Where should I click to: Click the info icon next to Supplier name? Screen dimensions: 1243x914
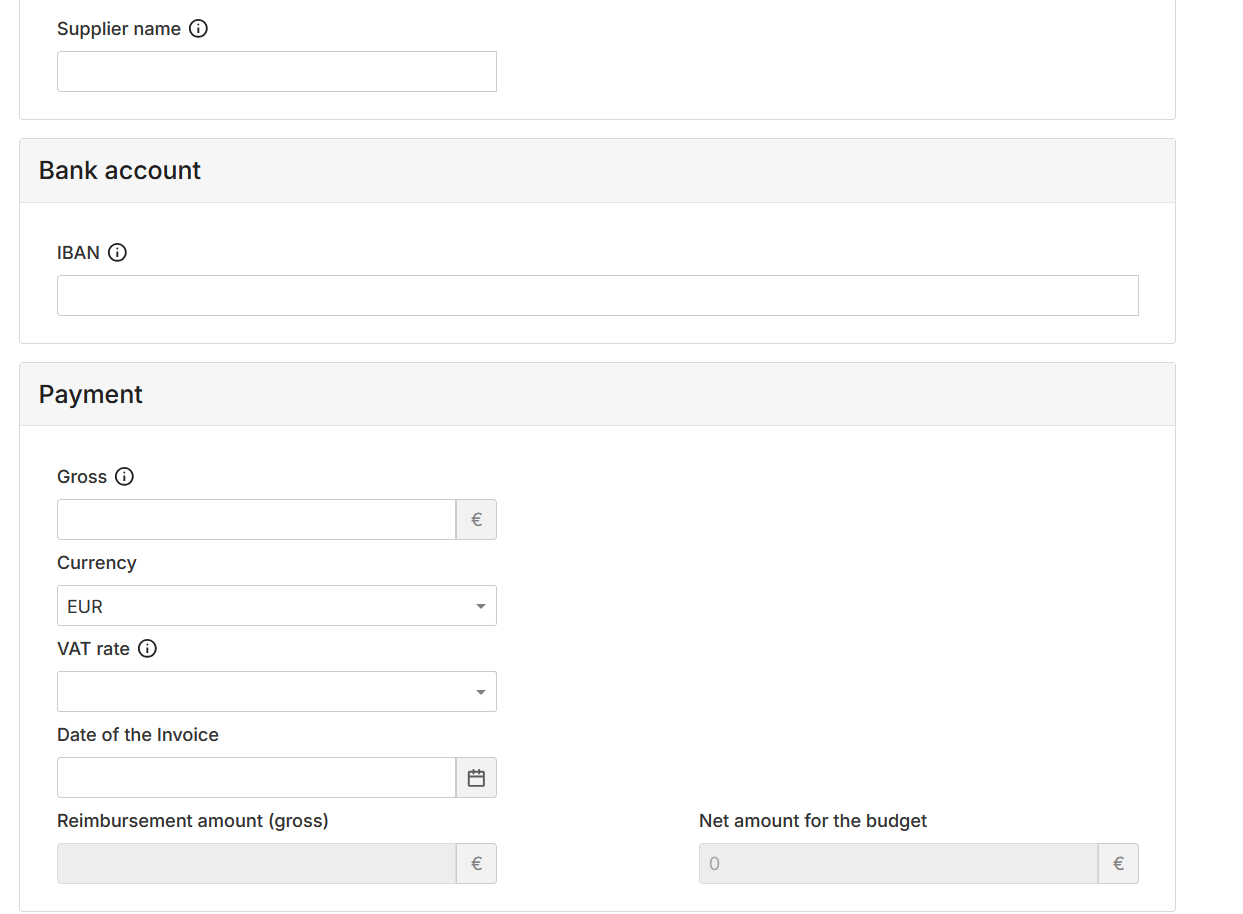[x=198, y=29]
